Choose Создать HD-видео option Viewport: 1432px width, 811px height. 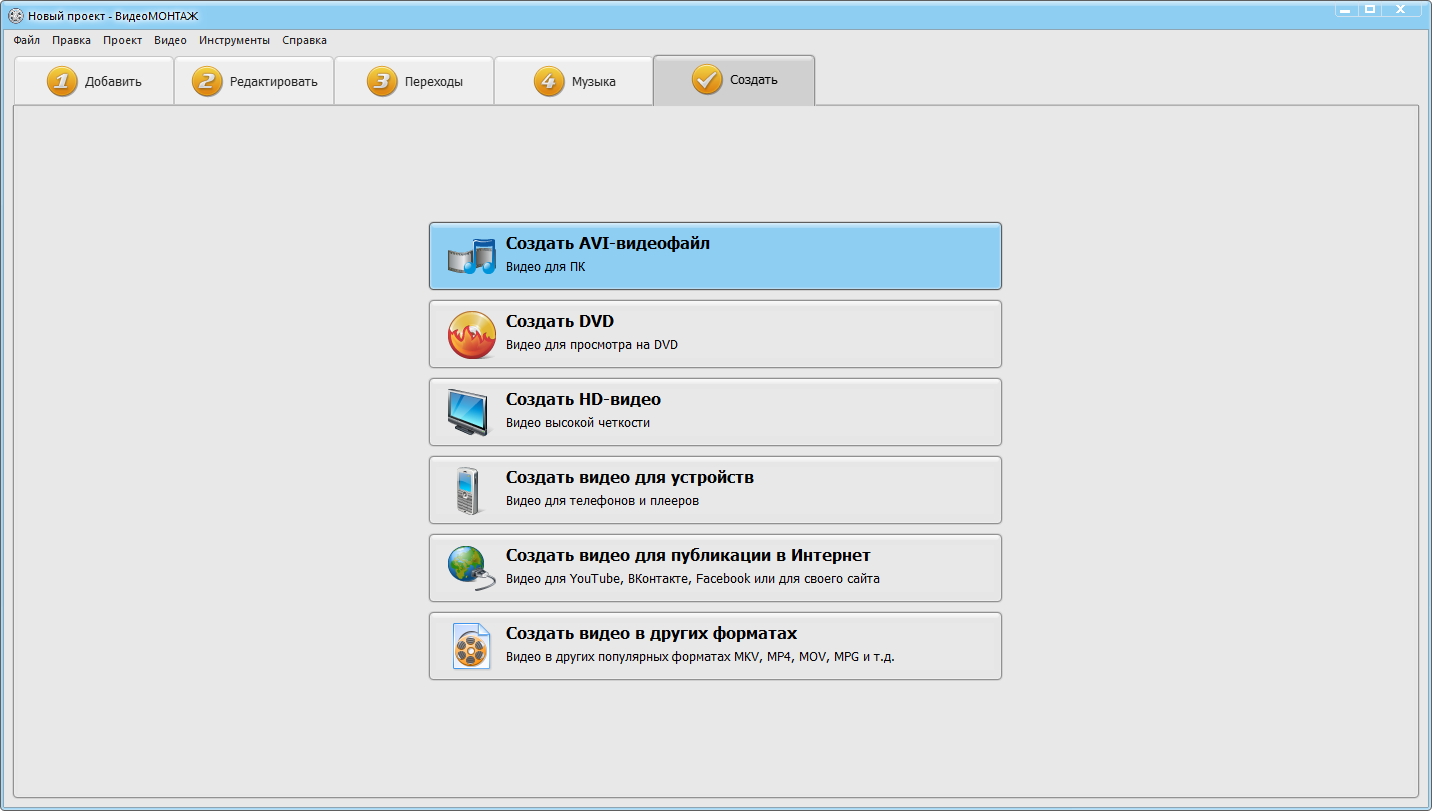coord(715,412)
